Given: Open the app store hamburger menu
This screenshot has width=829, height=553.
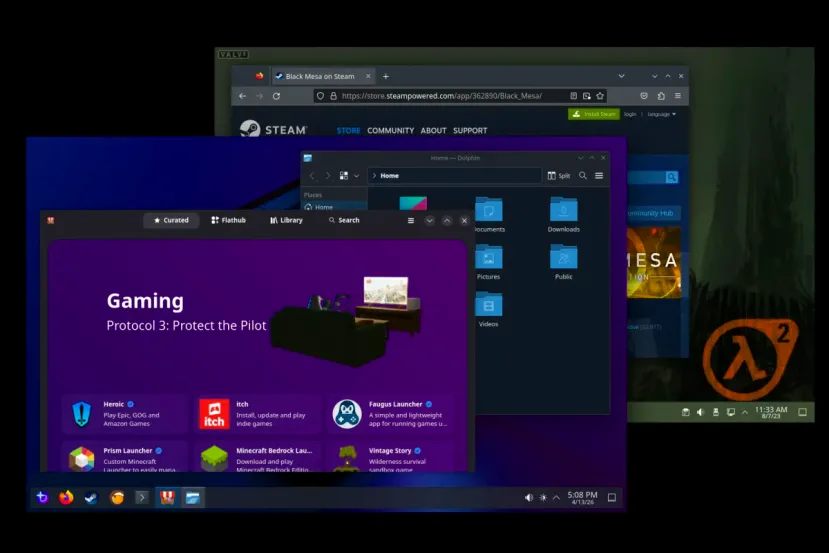Looking at the screenshot, I should 411,220.
